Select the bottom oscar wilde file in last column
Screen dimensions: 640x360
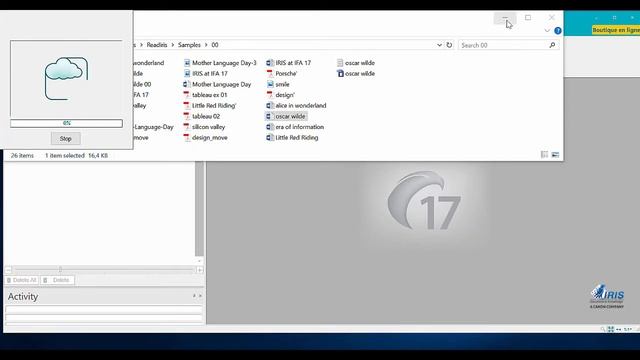click(x=356, y=73)
